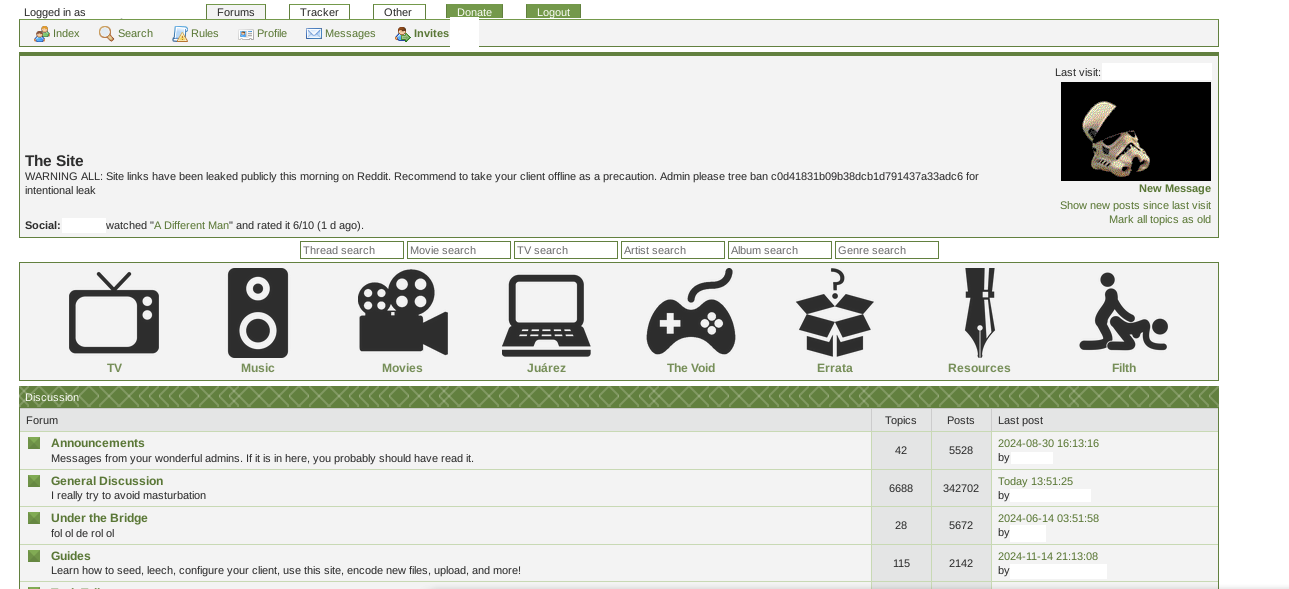Screen dimensions: 1289x589
Task: Show new posts since last visit
Action: click(x=1135, y=206)
